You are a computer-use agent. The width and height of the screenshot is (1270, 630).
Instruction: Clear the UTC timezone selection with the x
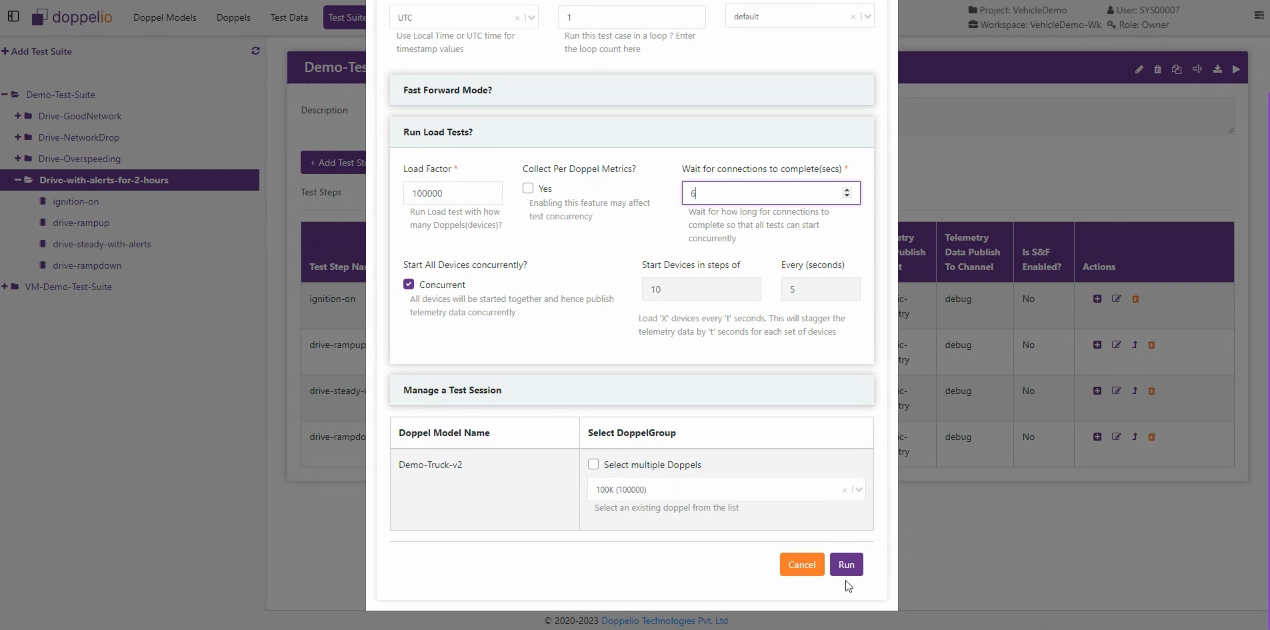coord(517,18)
